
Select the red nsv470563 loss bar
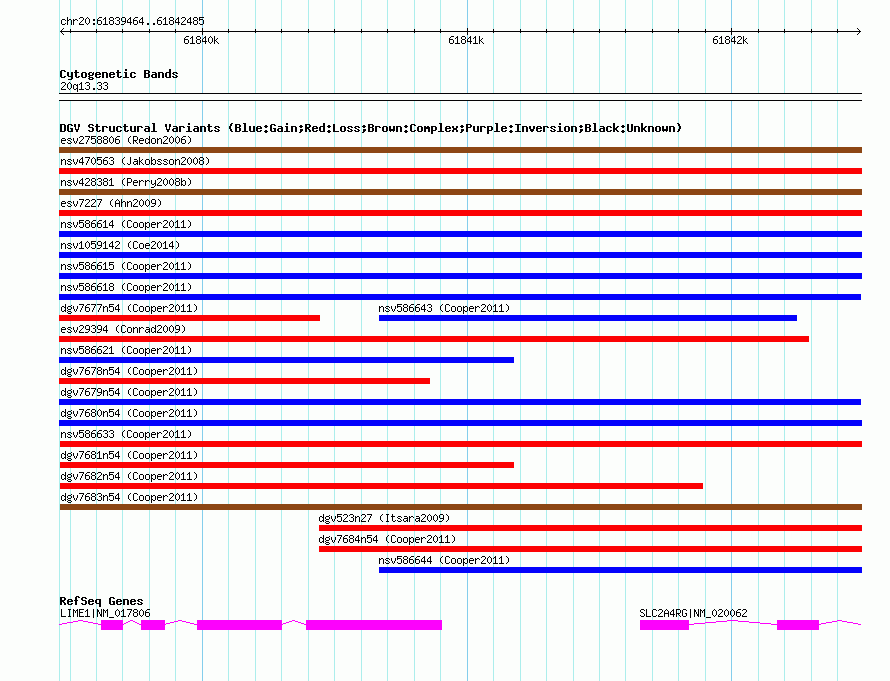(460, 171)
